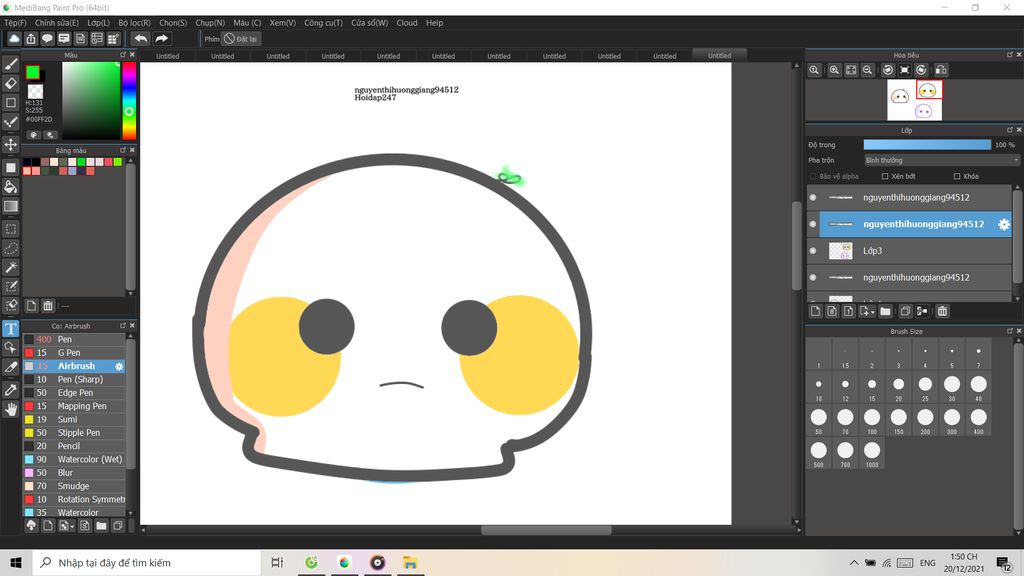Open the Công cụ(T) menu
Screen dimensions: 1024x576
323,23
